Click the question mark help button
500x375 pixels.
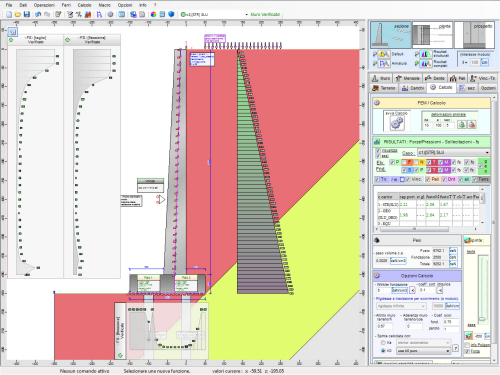(455, 348)
